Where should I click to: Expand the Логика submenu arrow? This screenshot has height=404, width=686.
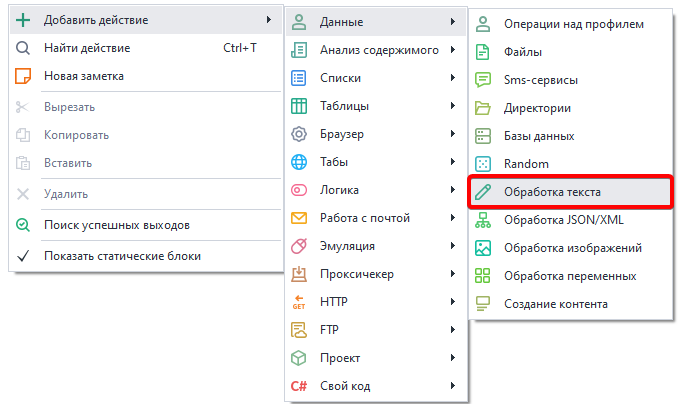point(452,190)
